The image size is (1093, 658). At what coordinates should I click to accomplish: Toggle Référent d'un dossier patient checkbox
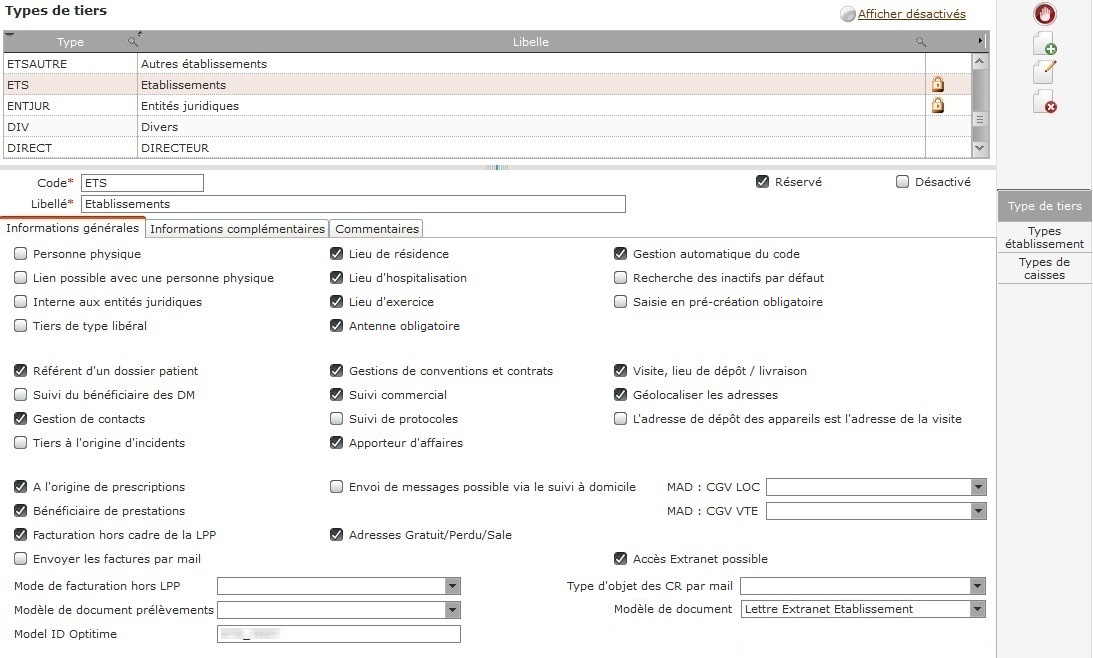click(20, 371)
